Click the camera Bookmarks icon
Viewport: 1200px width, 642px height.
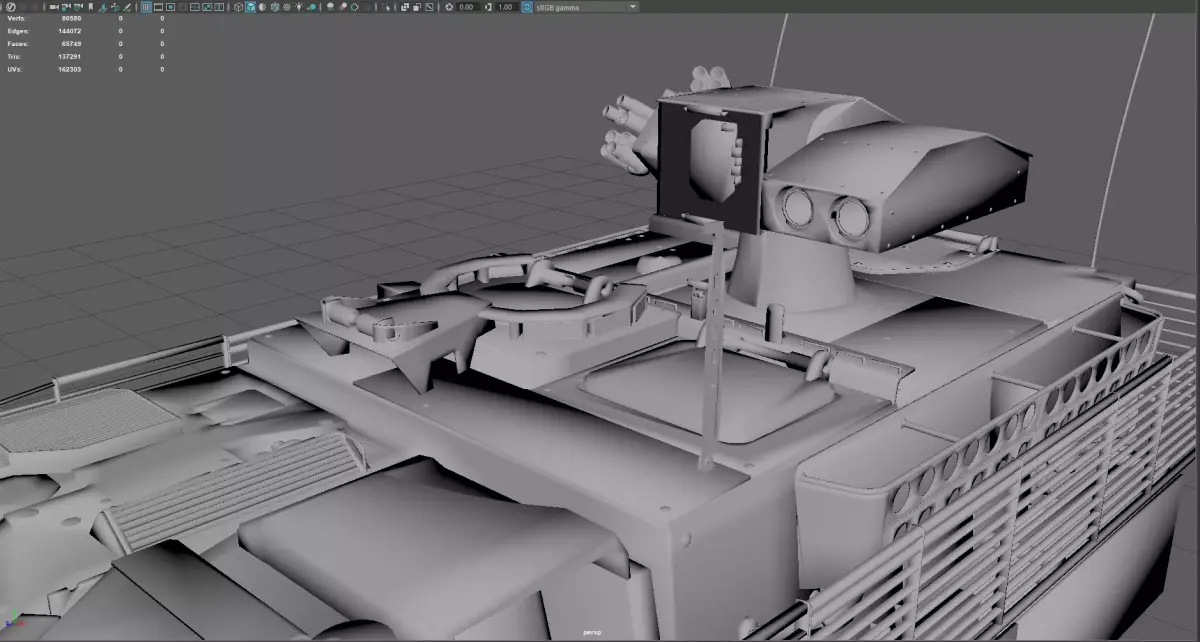pos(91,6)
